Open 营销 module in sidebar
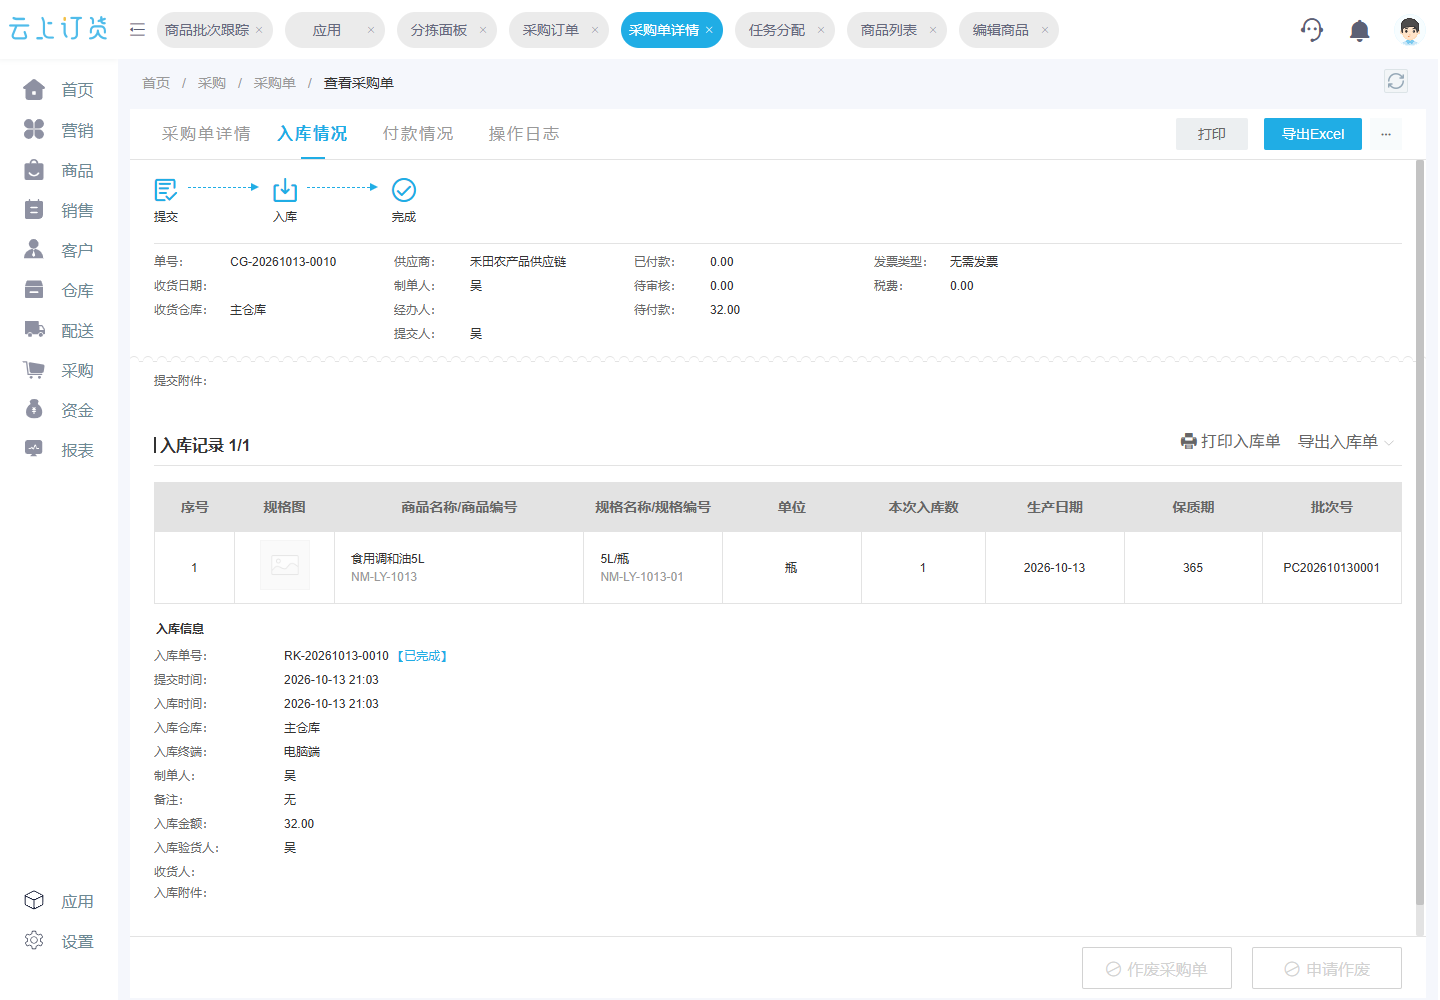The width and height of the screenshot is (1440, 1000). pyautogui.click(x=59, y=130)
